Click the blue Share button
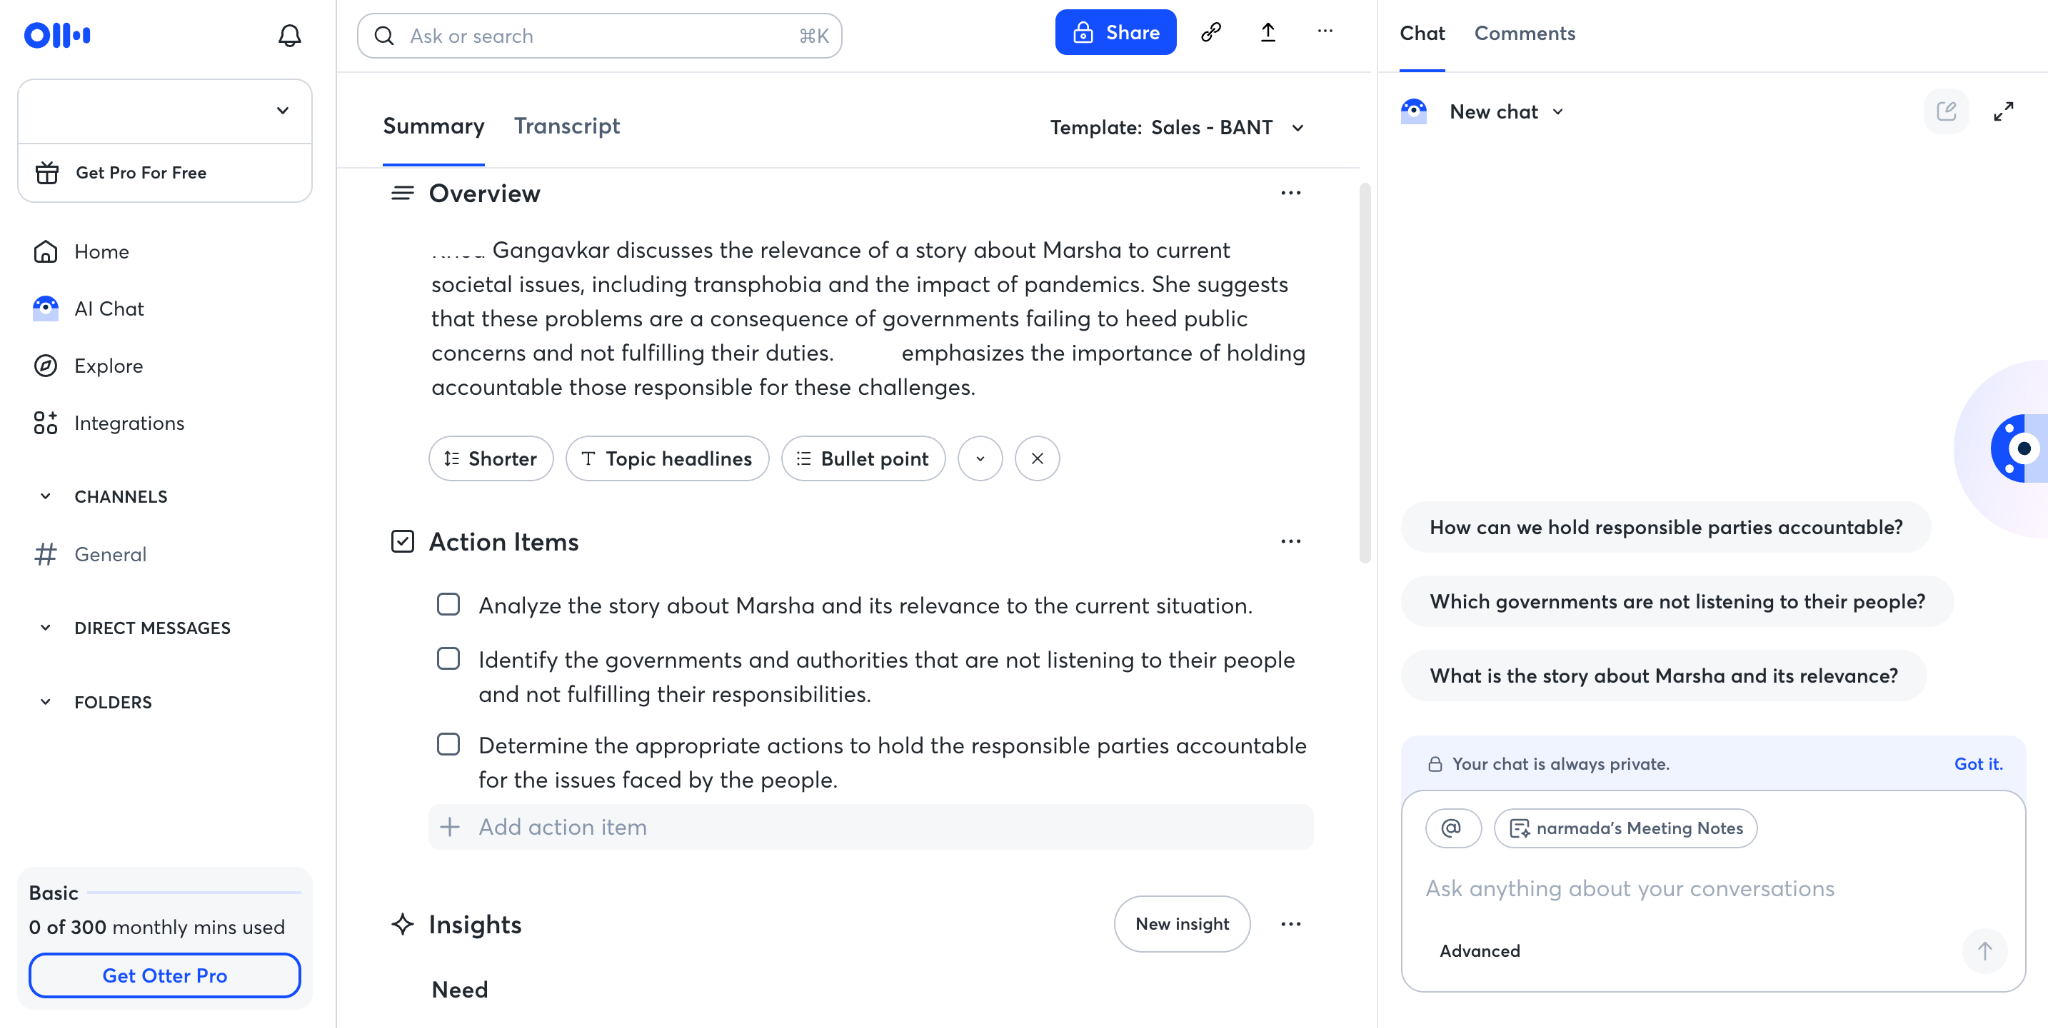Screen dimensions: 2048x1028 (1116, 32)
